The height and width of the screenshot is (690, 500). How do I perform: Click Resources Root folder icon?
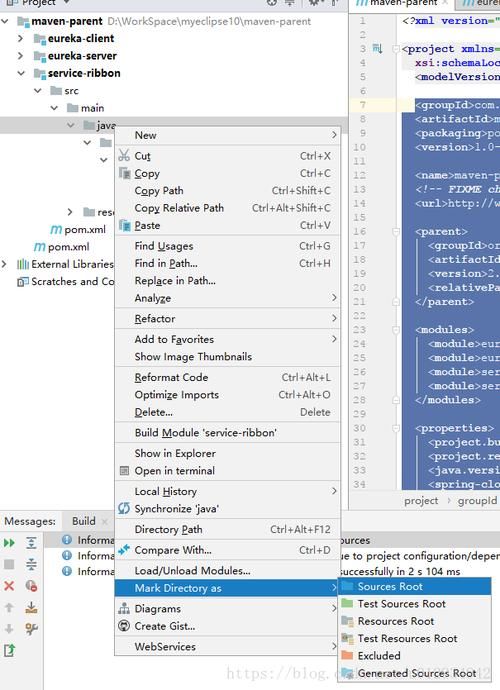coord(348,621)
